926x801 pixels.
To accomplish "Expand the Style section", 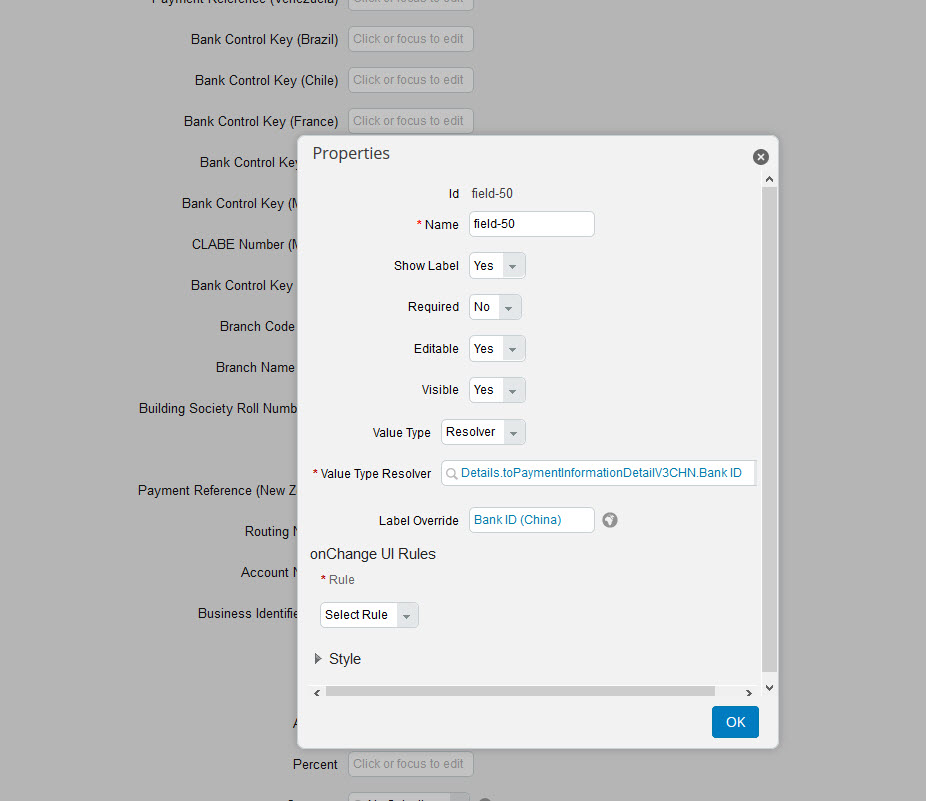I will click(x=318, y=659).
